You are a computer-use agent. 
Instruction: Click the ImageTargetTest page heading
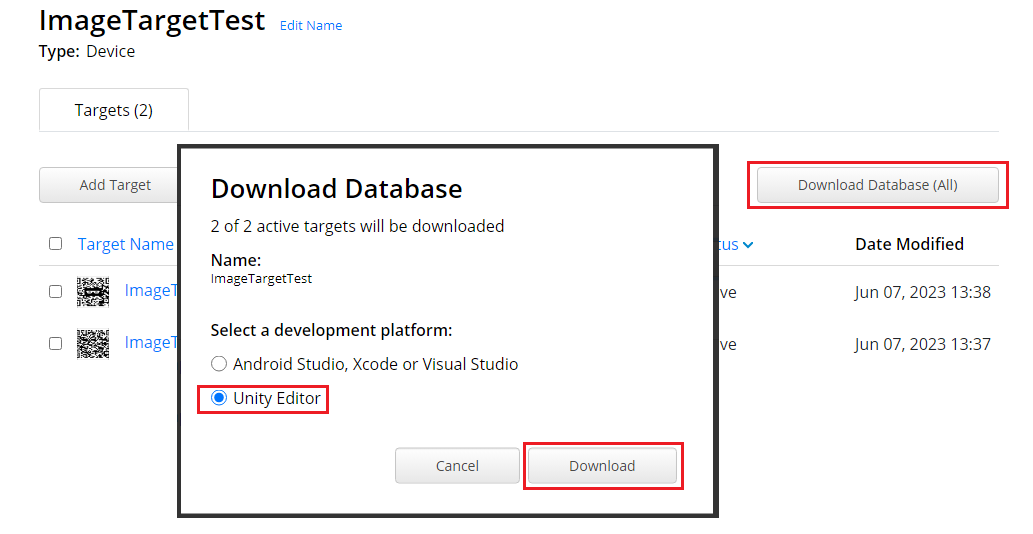152,20
